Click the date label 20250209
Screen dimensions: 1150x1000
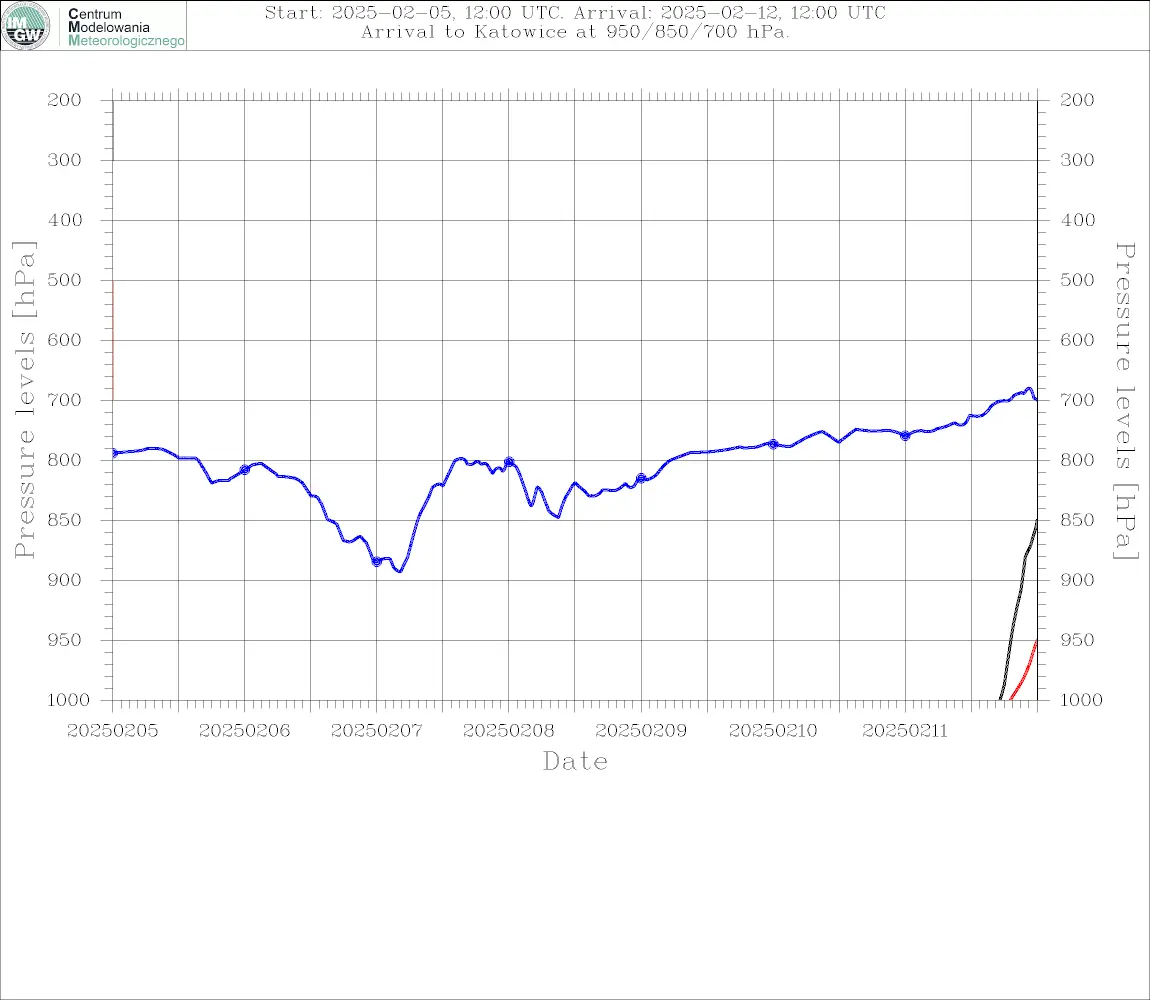(x=641, y=731)
